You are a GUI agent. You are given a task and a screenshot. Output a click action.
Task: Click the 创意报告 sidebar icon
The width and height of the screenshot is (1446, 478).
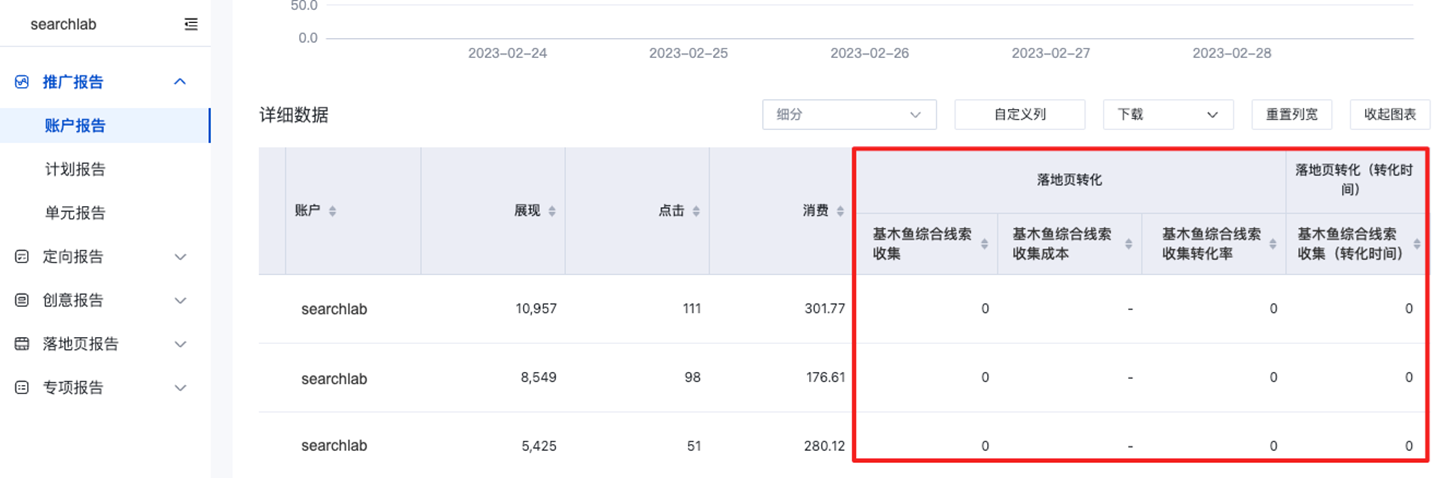pos(22,300)
